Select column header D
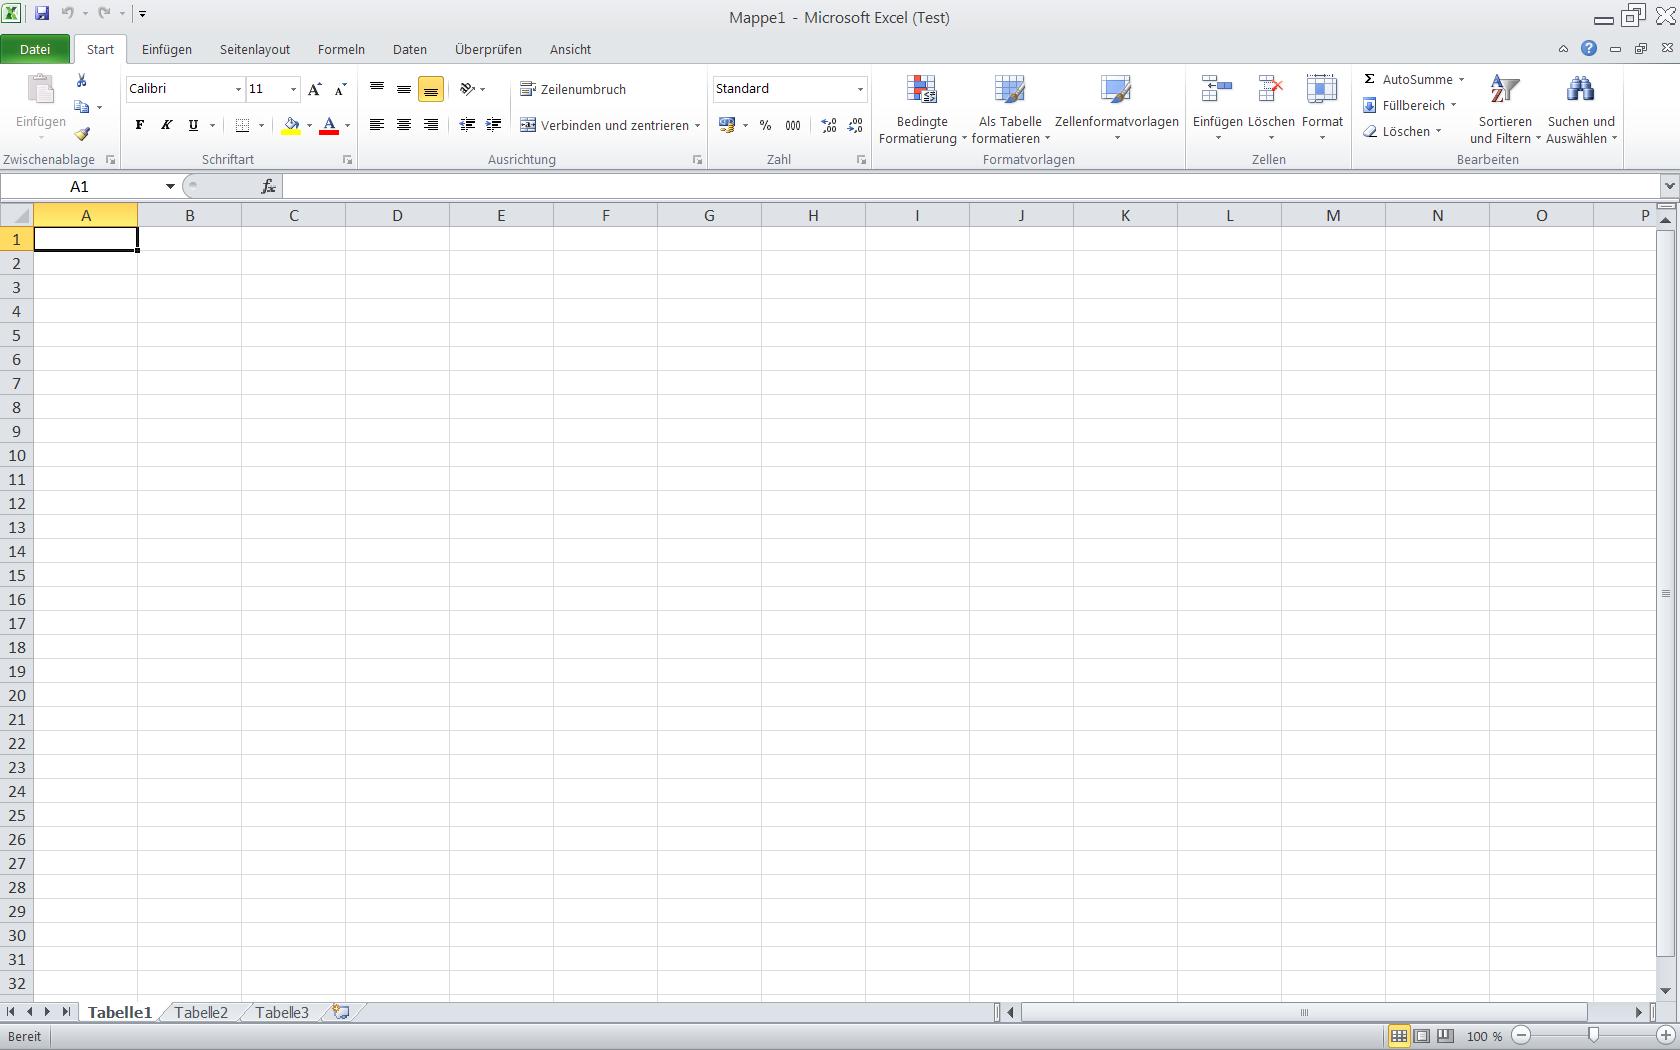Image resolution: width=1680 pixels, height=1050 pixels. point(397,215)
